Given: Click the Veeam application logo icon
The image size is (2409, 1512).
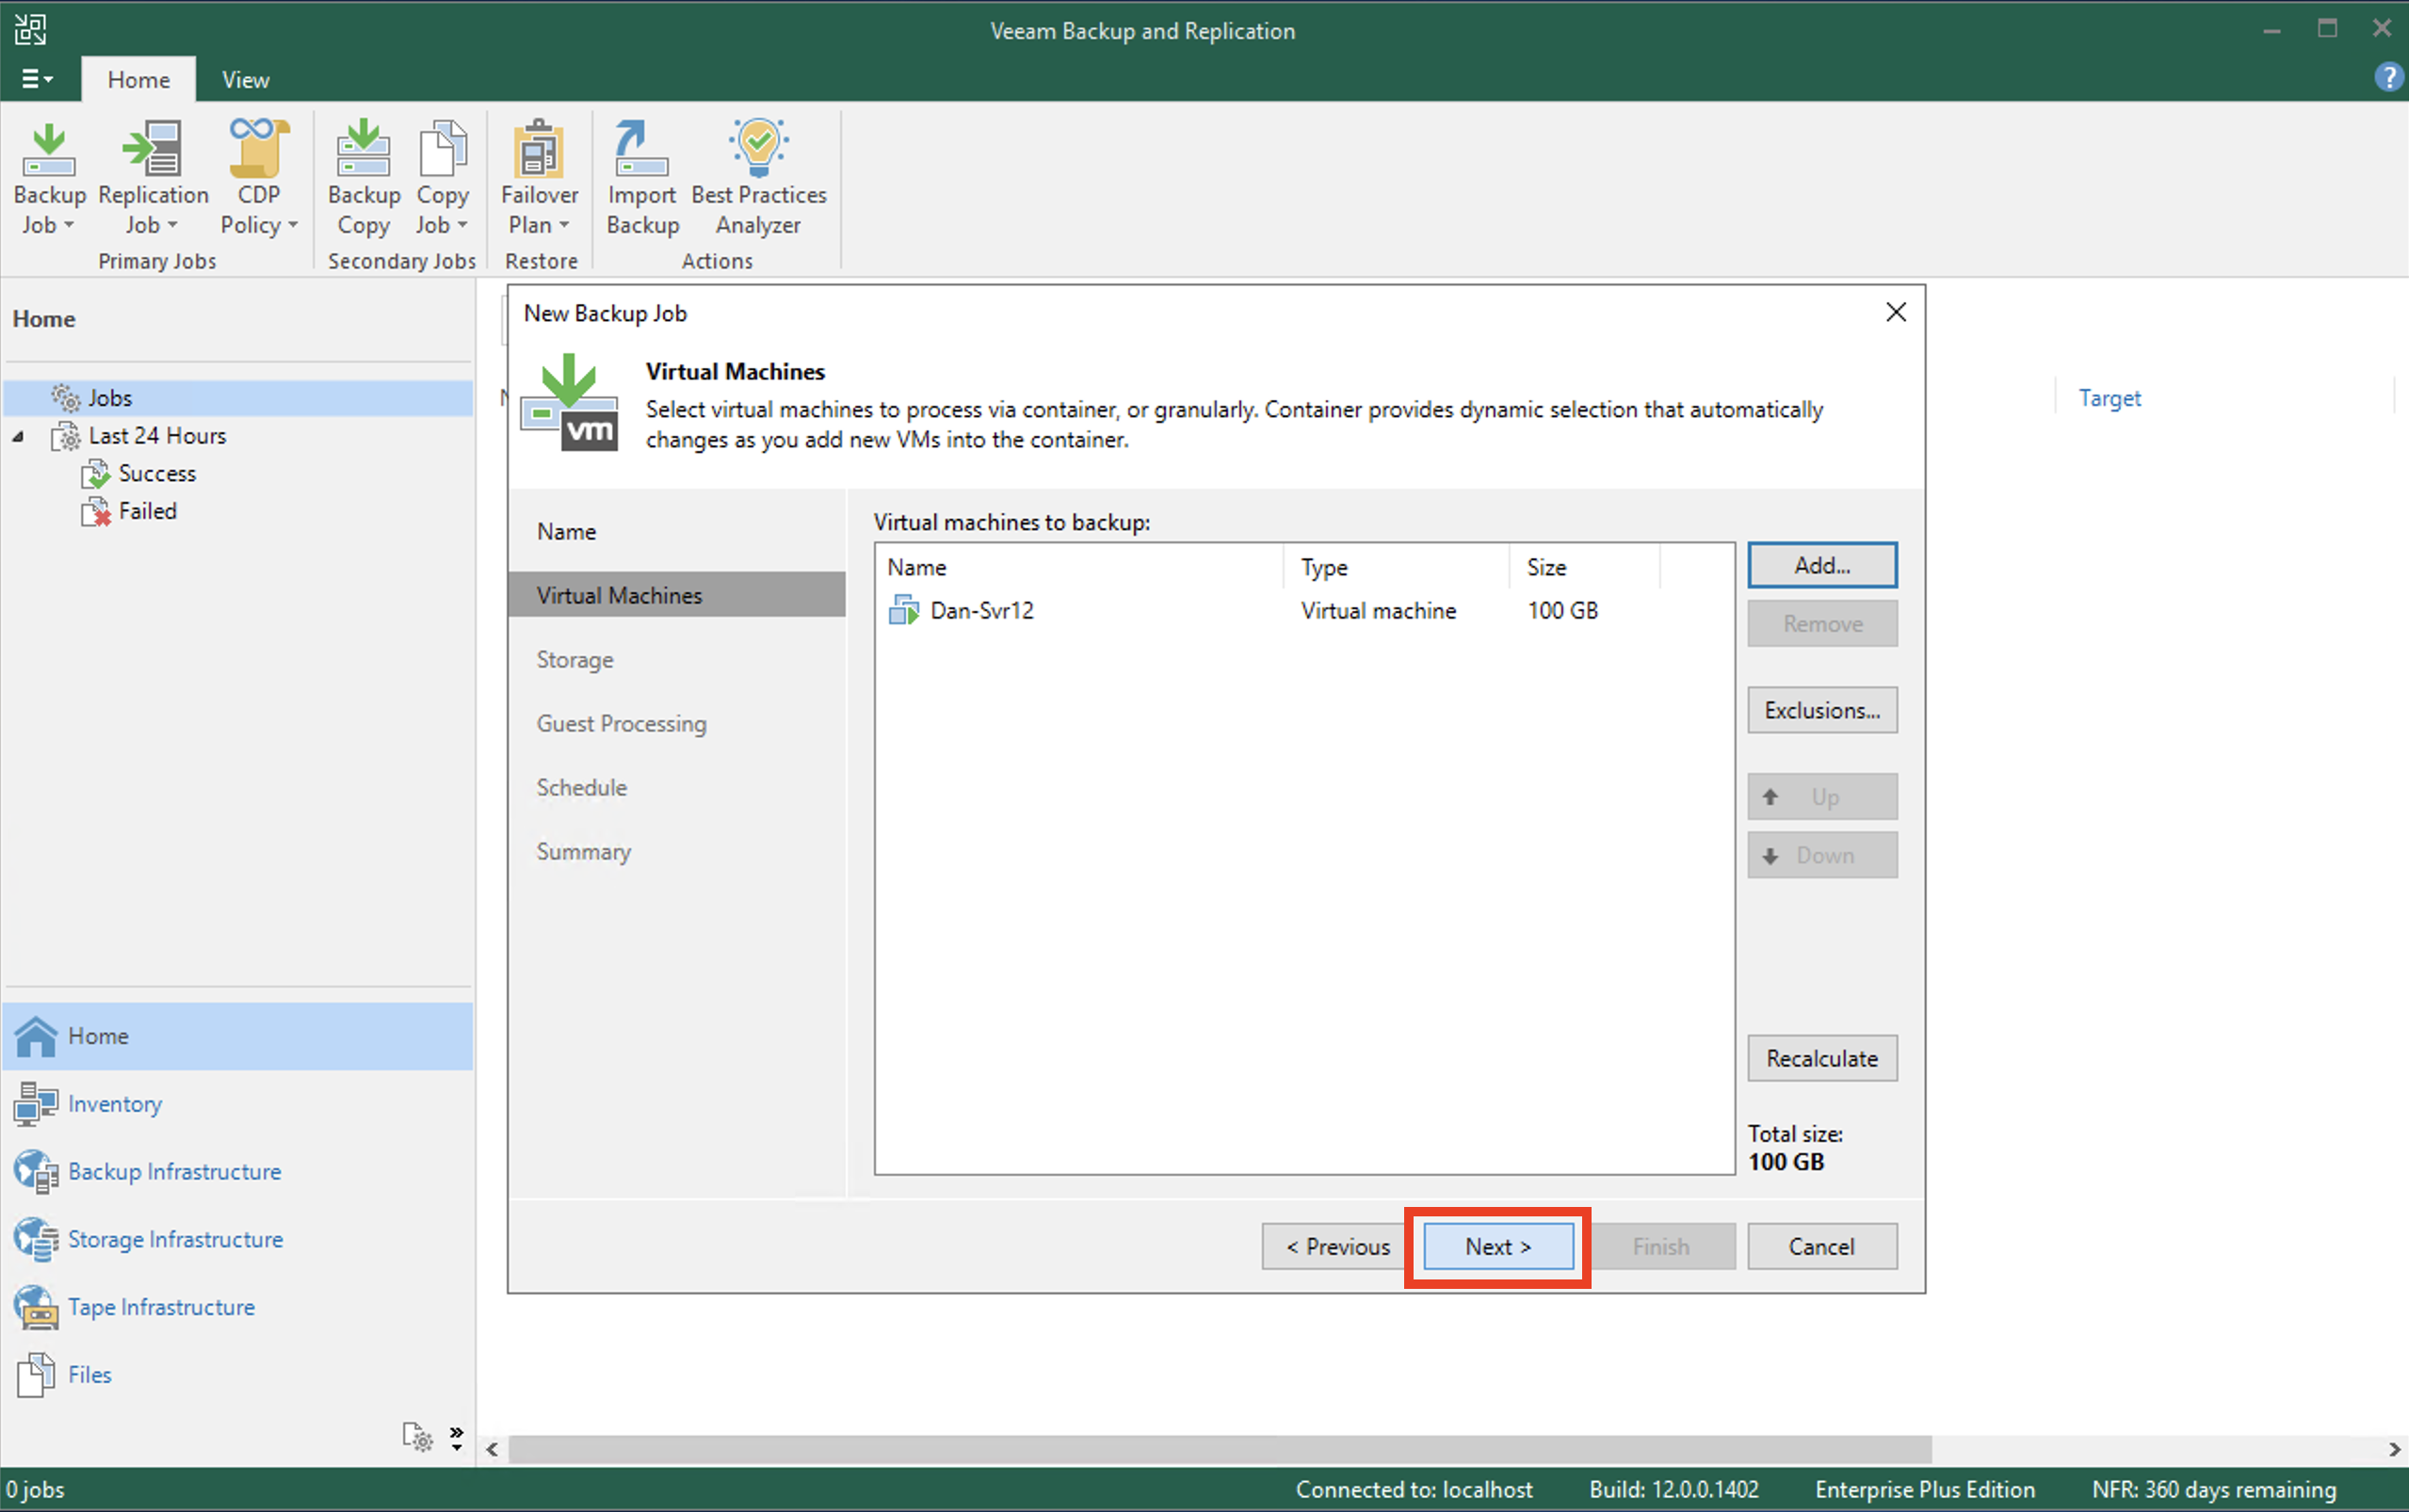Looking at the screenshot, I should pyautogui.click(x=30, y=29).
